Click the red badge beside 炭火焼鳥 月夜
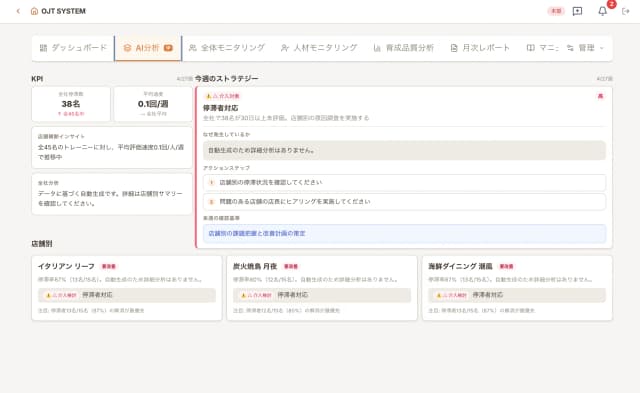Image resolution: width=640 pixels, height=393 pixels. tap(291, 266)
